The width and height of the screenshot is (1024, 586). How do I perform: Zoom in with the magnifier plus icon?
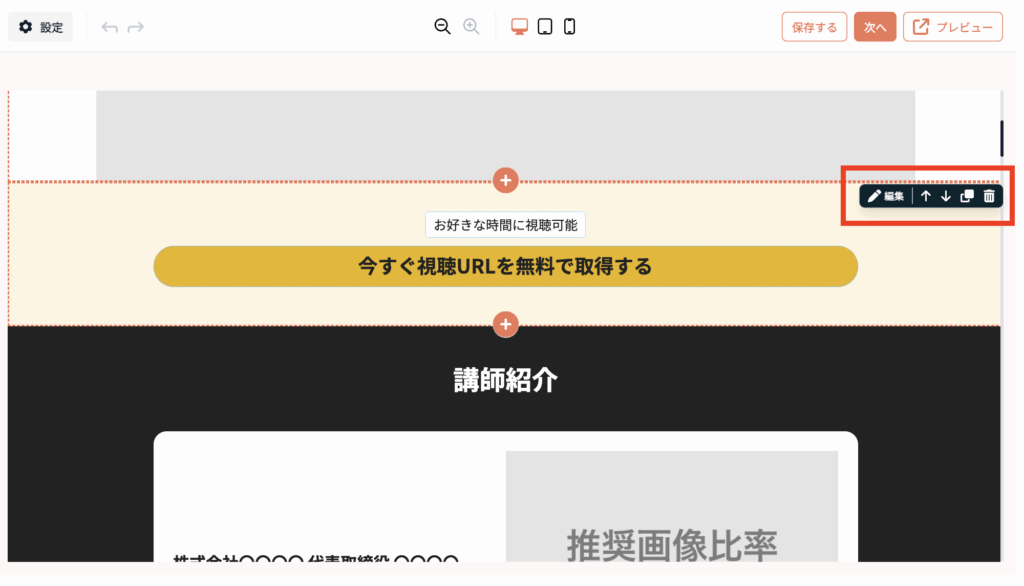471,27
